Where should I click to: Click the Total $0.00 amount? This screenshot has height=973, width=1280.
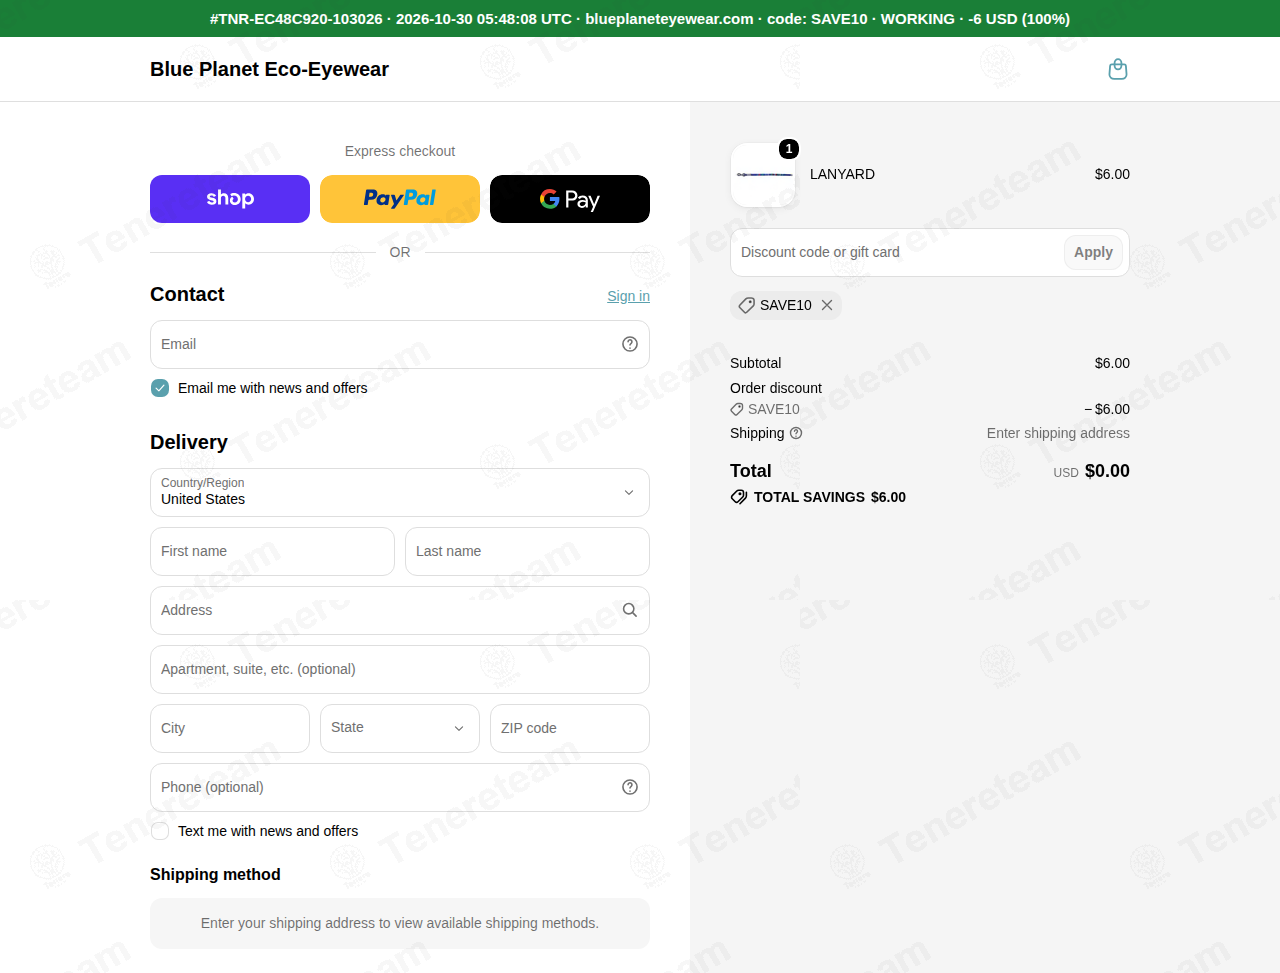coord(1107,471)
